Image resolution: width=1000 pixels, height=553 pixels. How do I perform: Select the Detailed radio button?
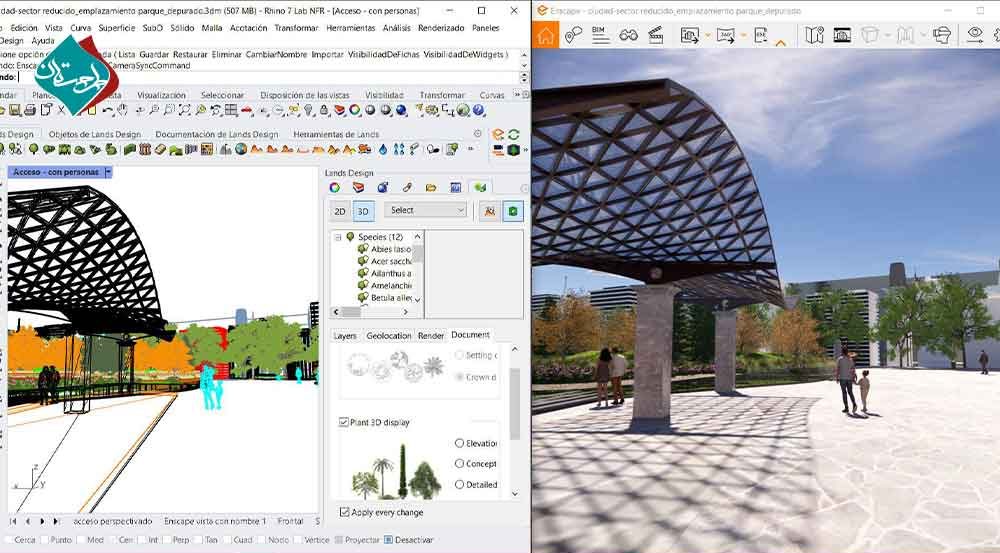coord(459,485)
